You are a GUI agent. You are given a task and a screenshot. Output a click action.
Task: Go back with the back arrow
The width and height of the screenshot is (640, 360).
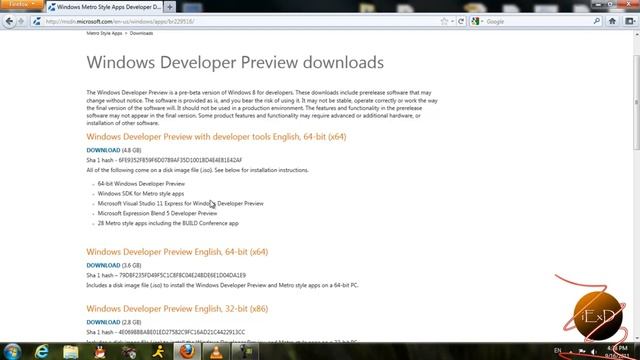pyautogui.click(x=9, y=21)
